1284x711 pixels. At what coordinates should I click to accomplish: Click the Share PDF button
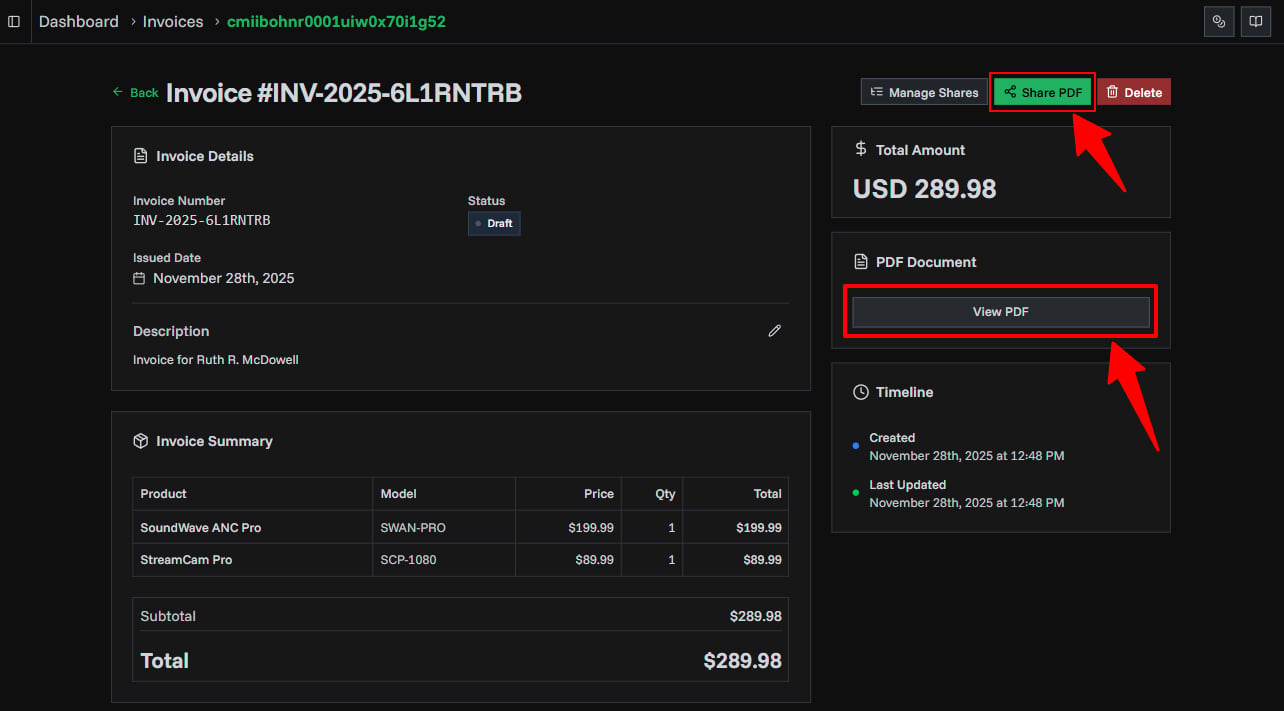1042,92
